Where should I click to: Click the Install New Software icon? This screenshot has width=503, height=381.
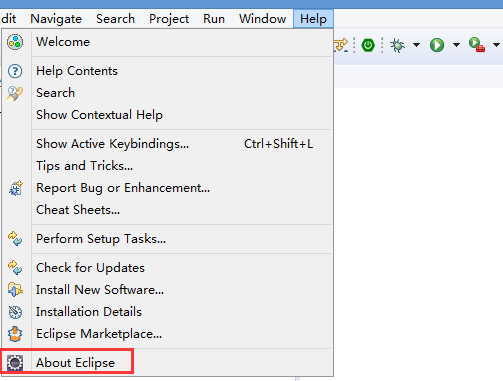(x=15, y=290)
